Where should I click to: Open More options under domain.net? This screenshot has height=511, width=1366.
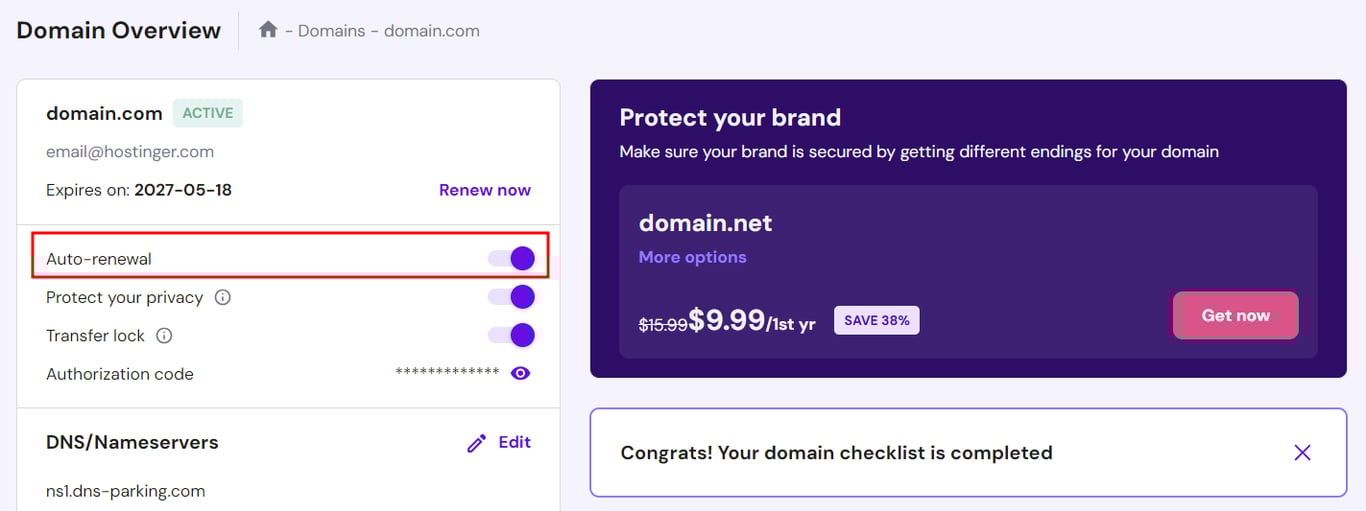692,257
